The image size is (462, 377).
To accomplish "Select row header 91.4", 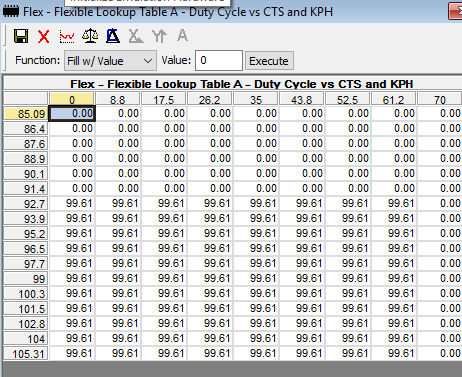I will 26,189.
